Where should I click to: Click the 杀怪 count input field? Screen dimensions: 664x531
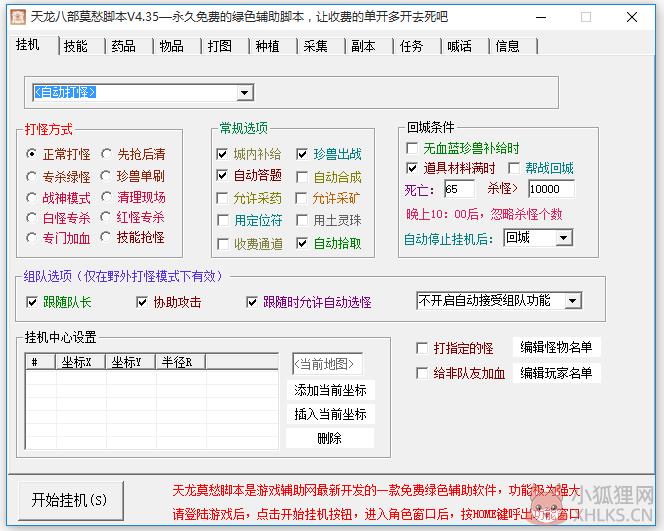click(x=551, y=189)
